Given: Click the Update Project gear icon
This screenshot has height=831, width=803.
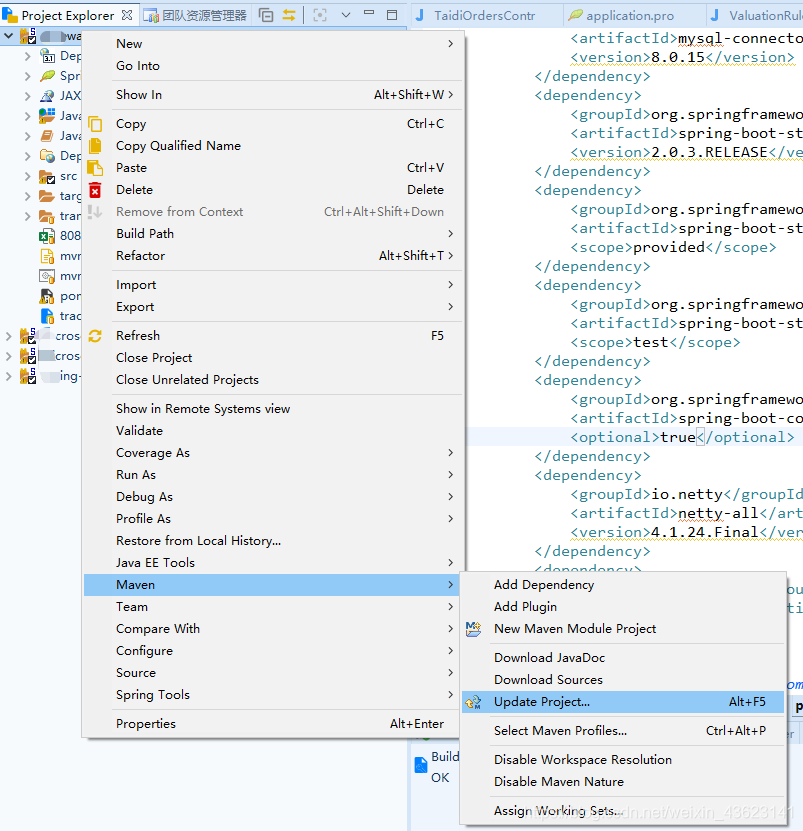Looking at the screenshot, I should pos(473,702).
